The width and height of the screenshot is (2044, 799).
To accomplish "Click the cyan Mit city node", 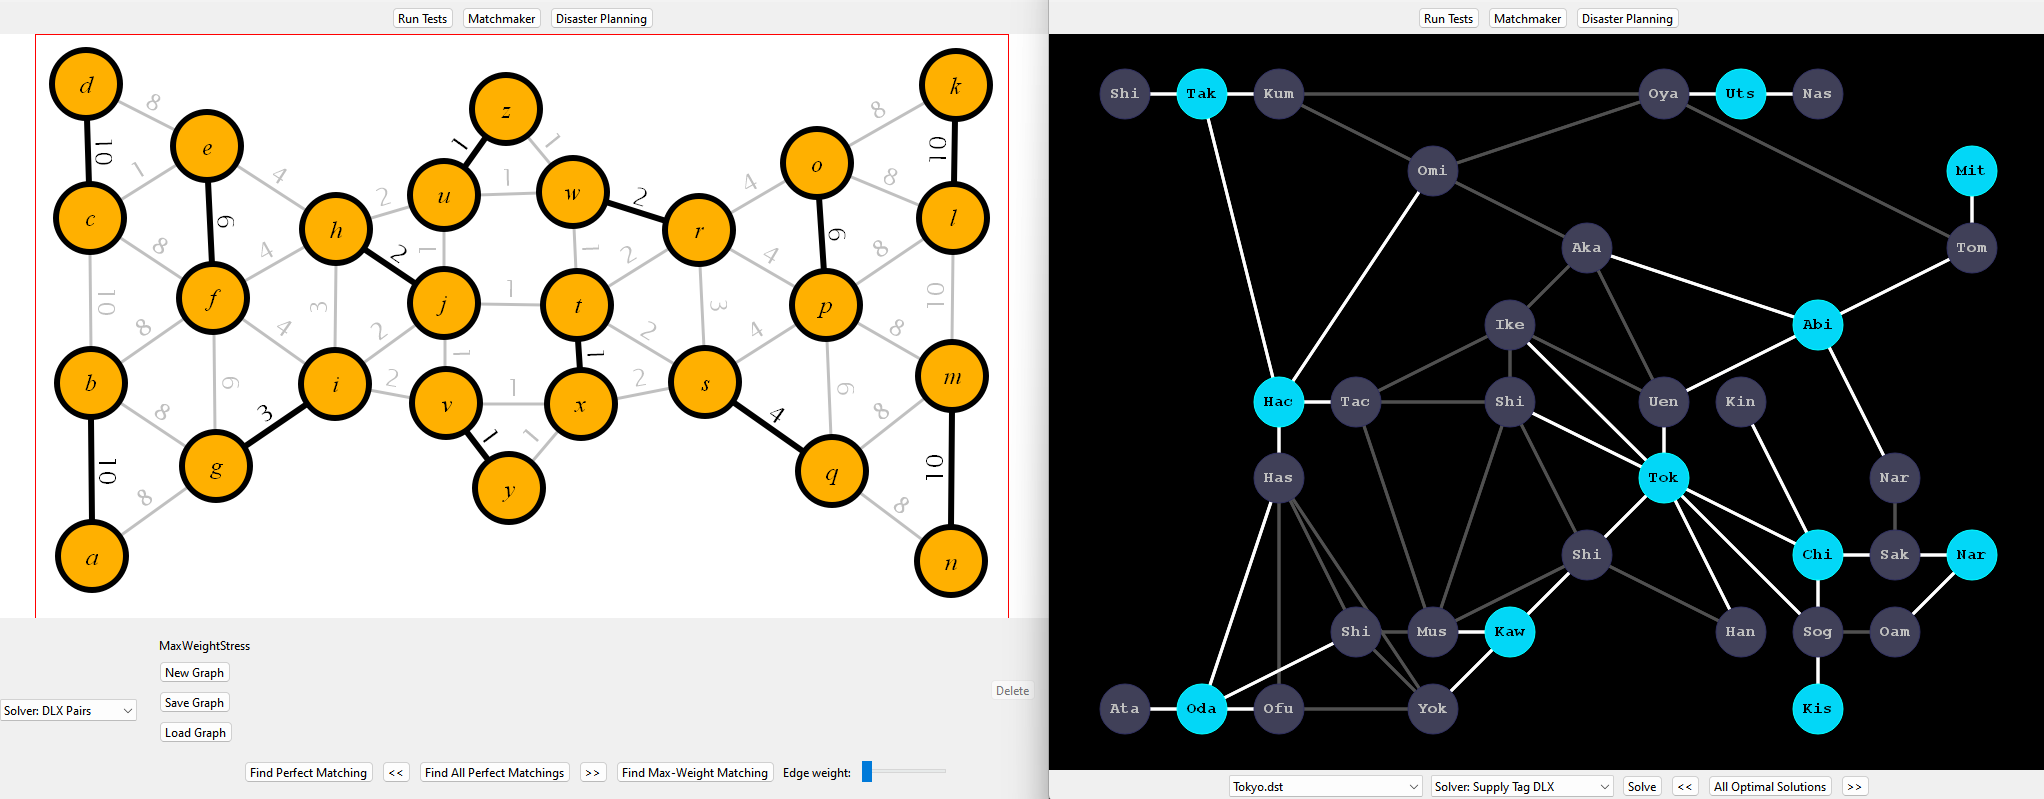I will pos(1971,171).
